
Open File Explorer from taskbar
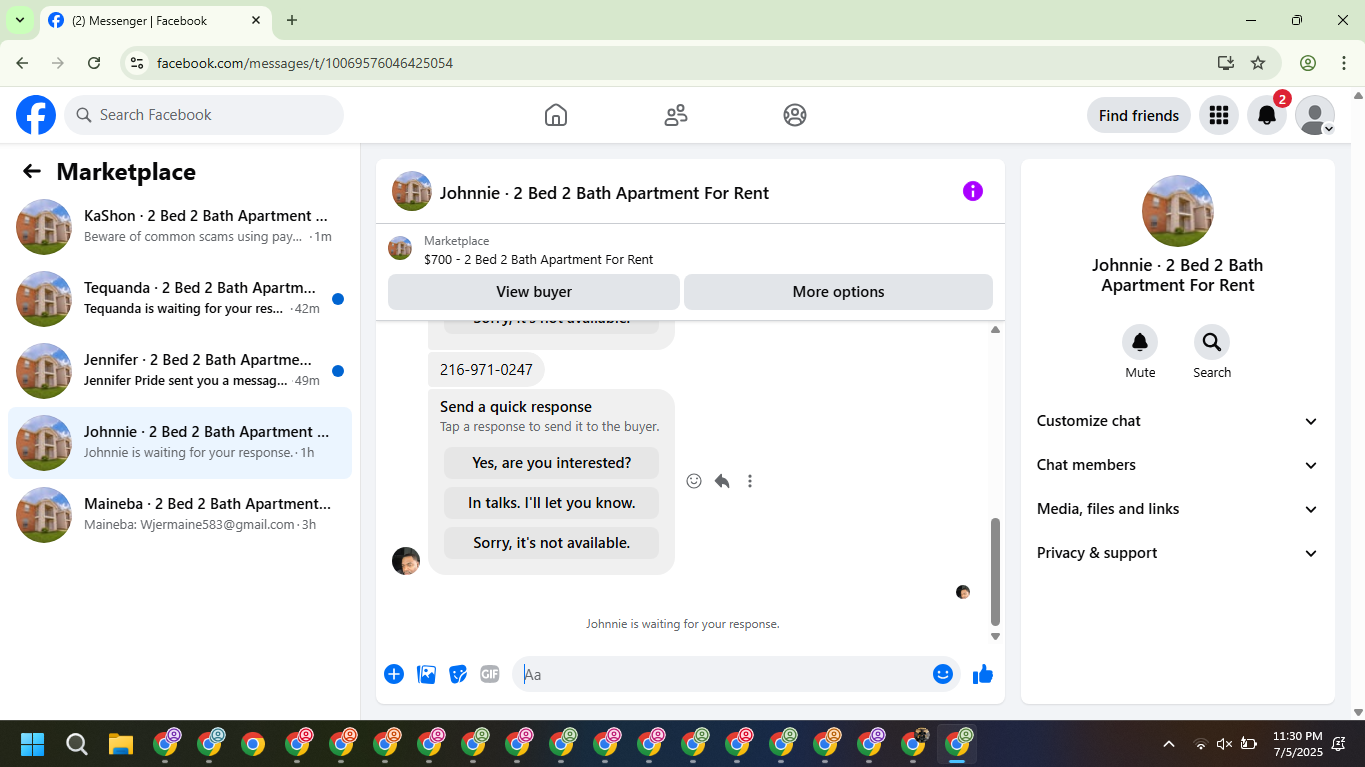[x=121, y=744]
